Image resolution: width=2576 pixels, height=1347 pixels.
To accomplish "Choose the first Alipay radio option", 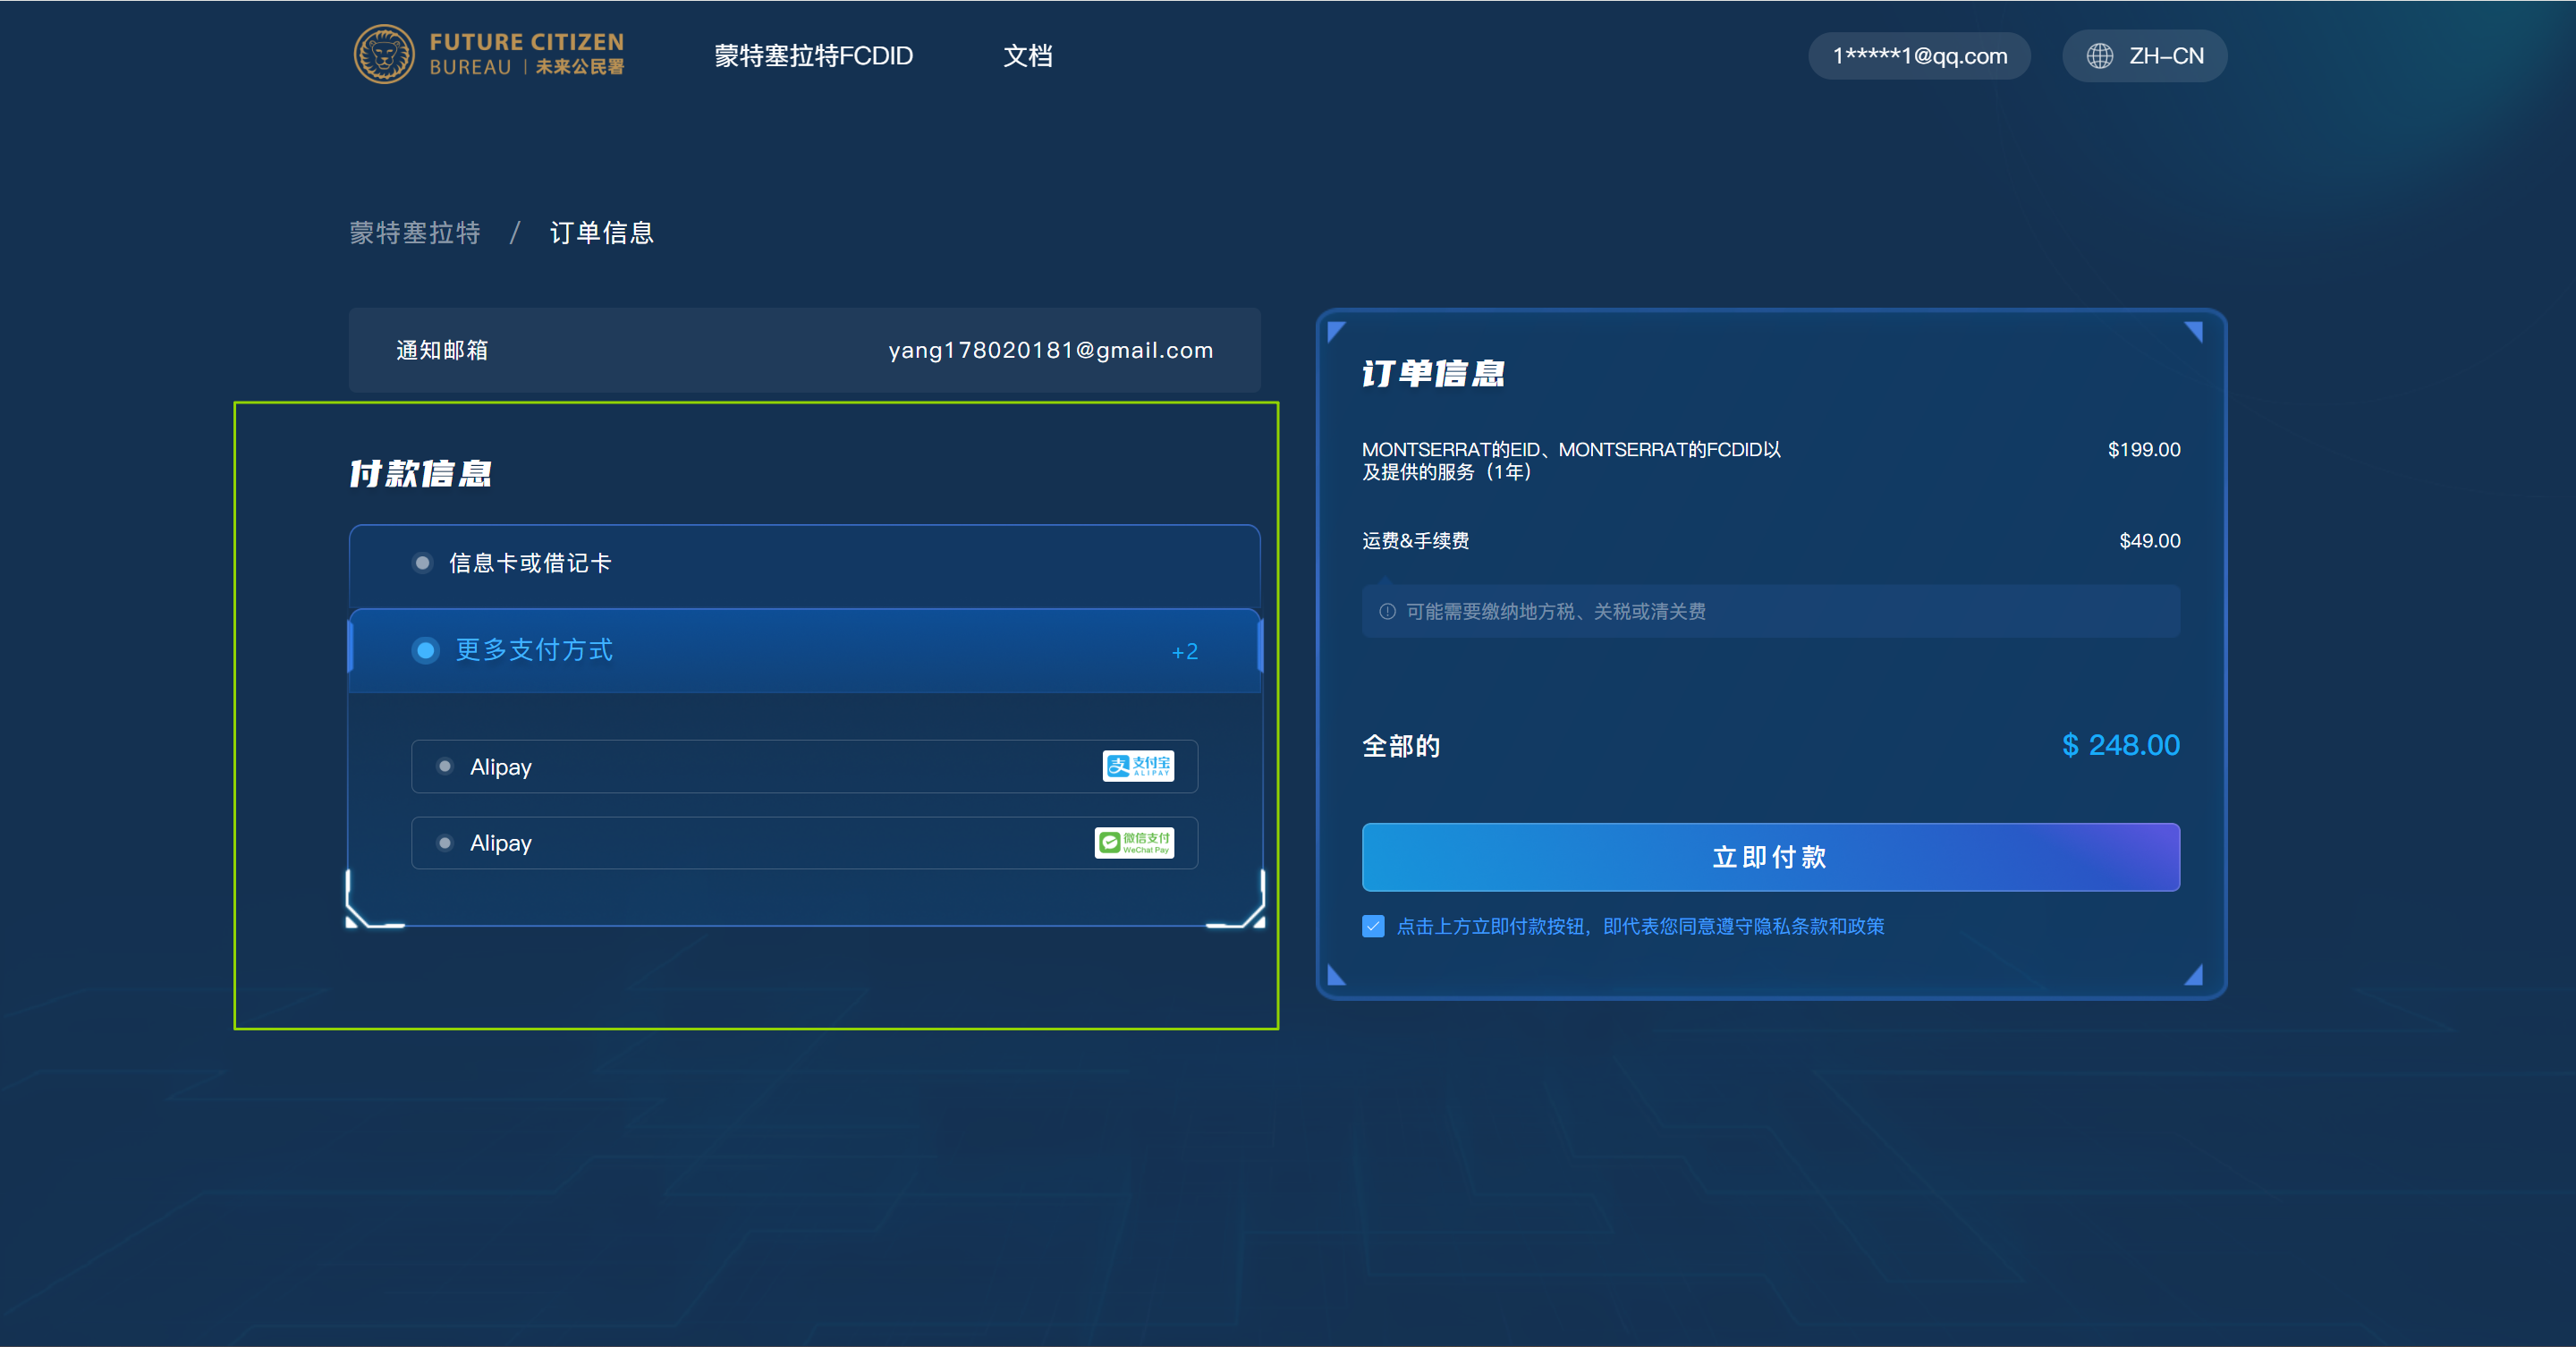I will [445, 766].
